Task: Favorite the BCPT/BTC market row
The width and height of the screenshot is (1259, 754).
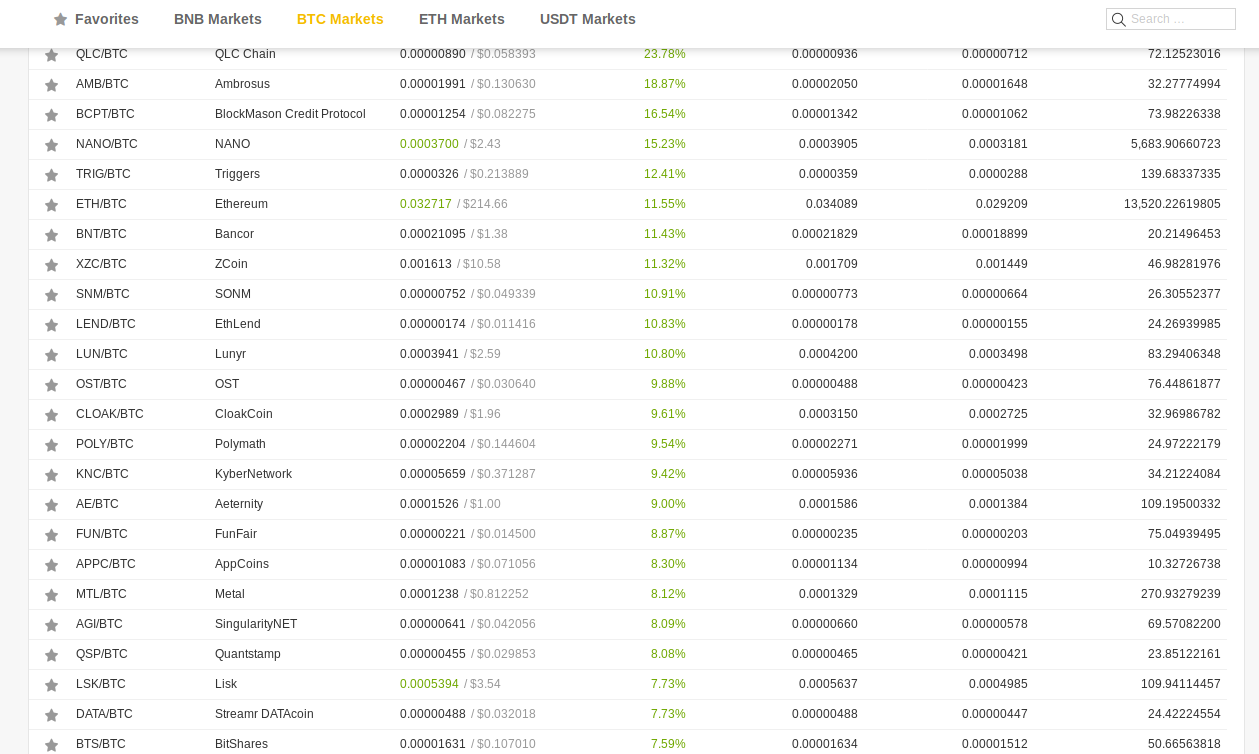Action: (x=51, y=115)
